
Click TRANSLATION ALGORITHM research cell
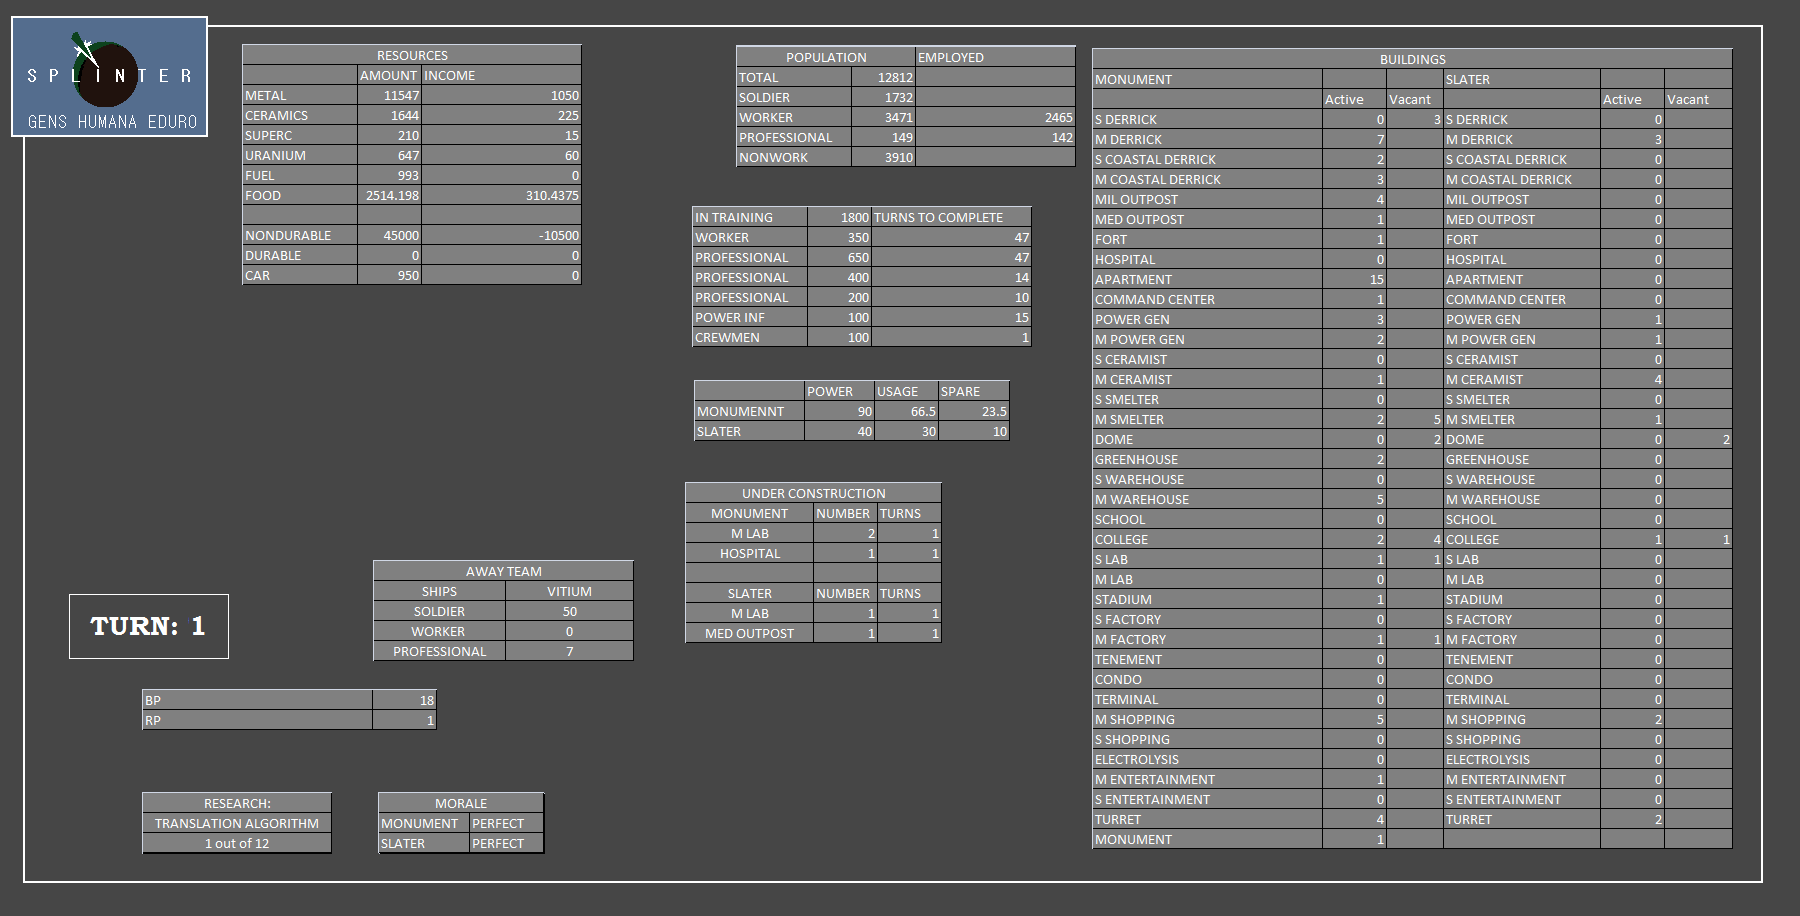point(237,824)
